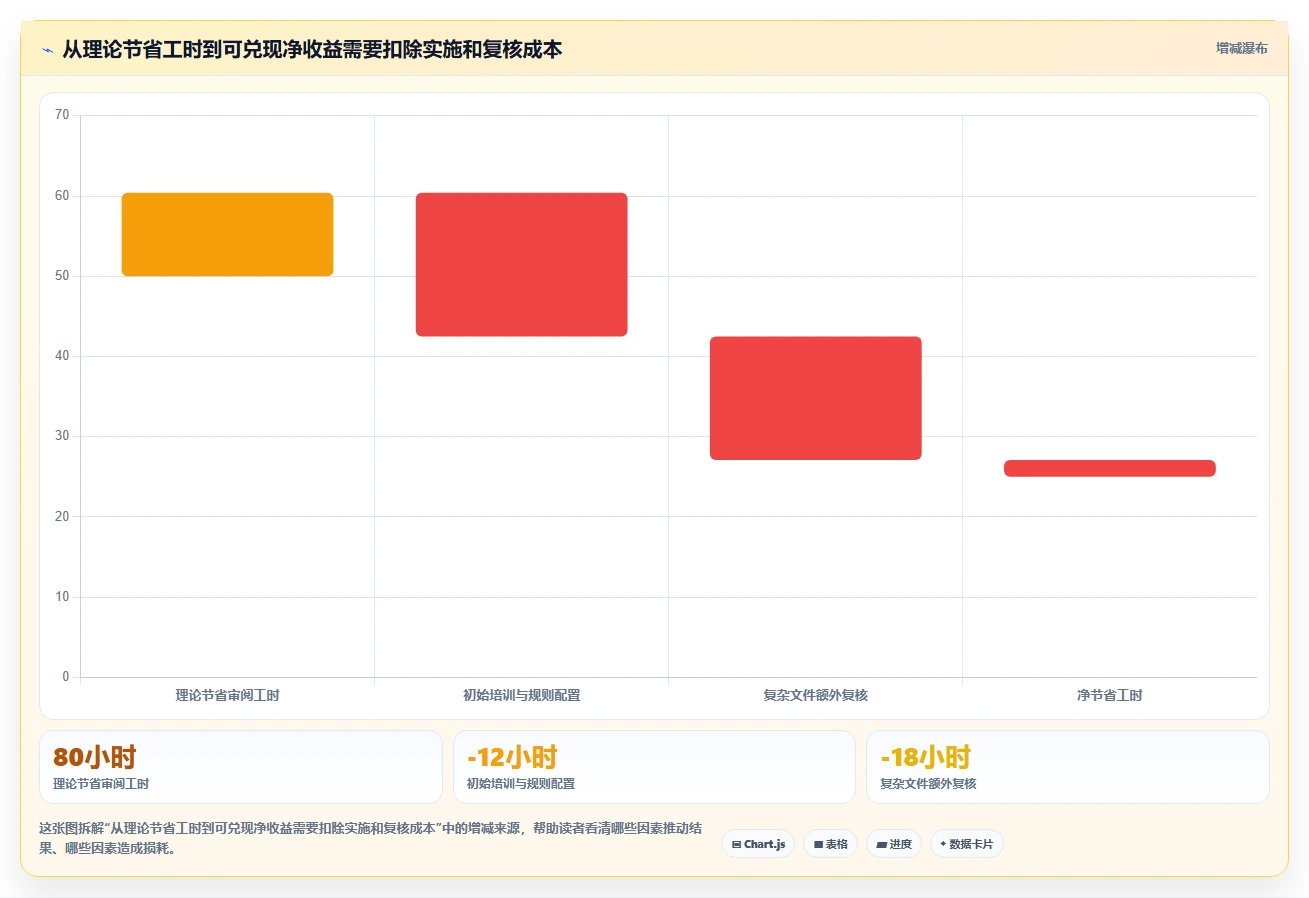This screenshot has height=898, width=1309.
Task: Click the y-axis value 0
Action: click(x=66, y=677)
